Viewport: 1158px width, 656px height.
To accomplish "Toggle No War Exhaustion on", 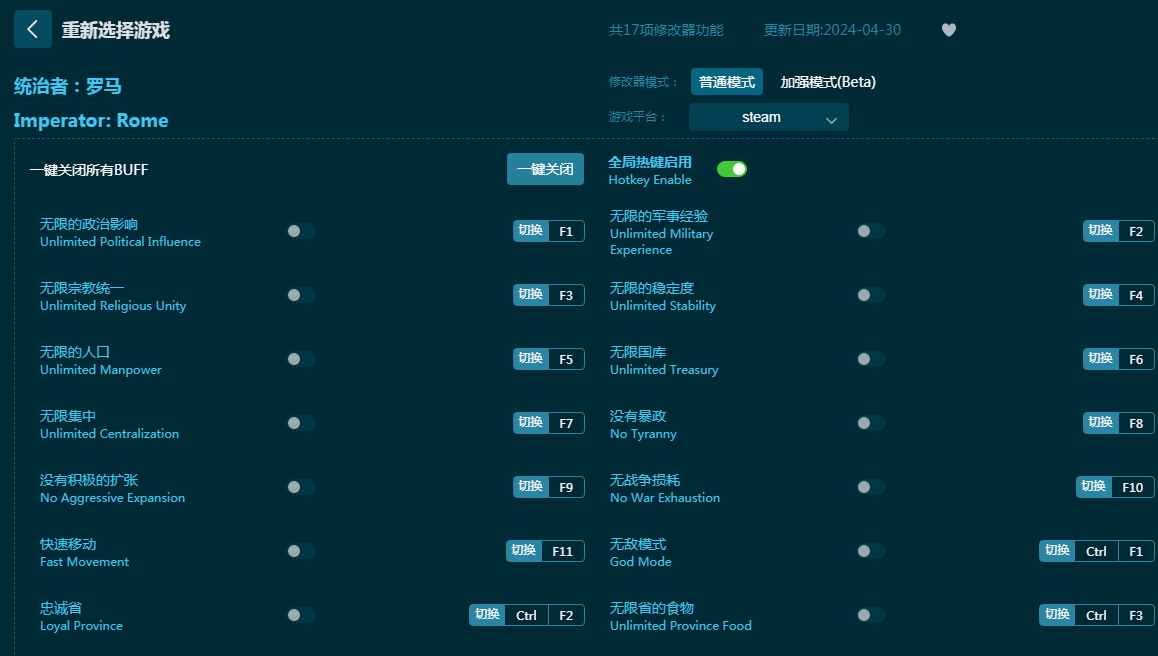I will [871, 487].
